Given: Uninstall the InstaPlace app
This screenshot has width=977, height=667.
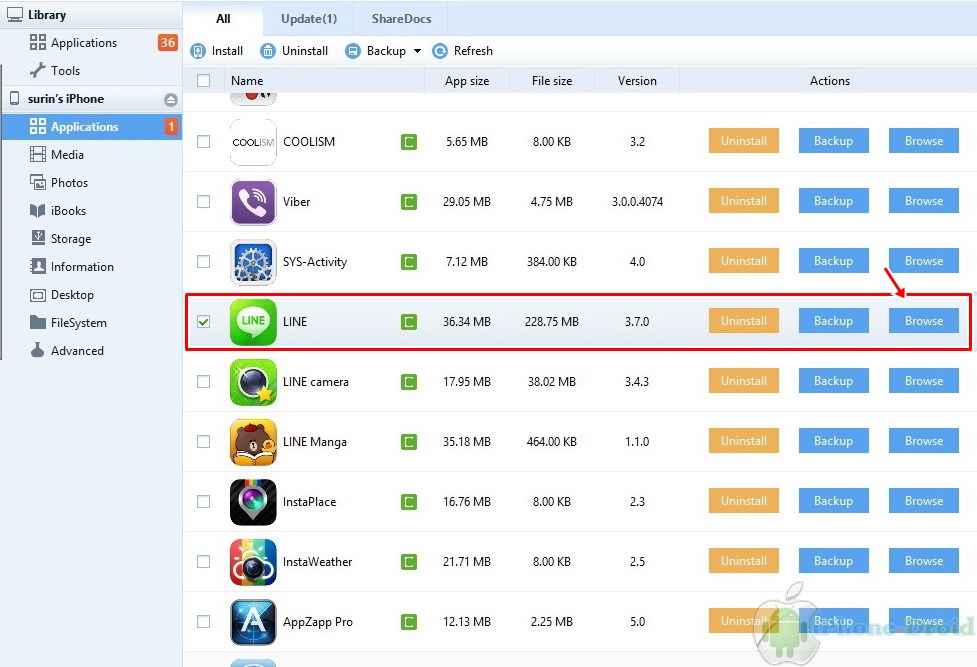Looking at the screenshot, I should (x=744, y=501).
